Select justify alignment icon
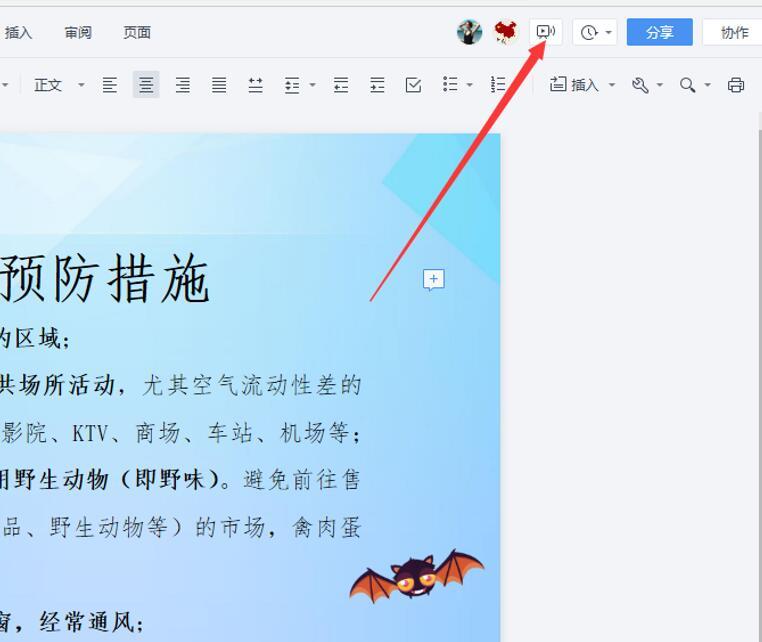This screenshot has height=642, width=762. click(219, 85)
